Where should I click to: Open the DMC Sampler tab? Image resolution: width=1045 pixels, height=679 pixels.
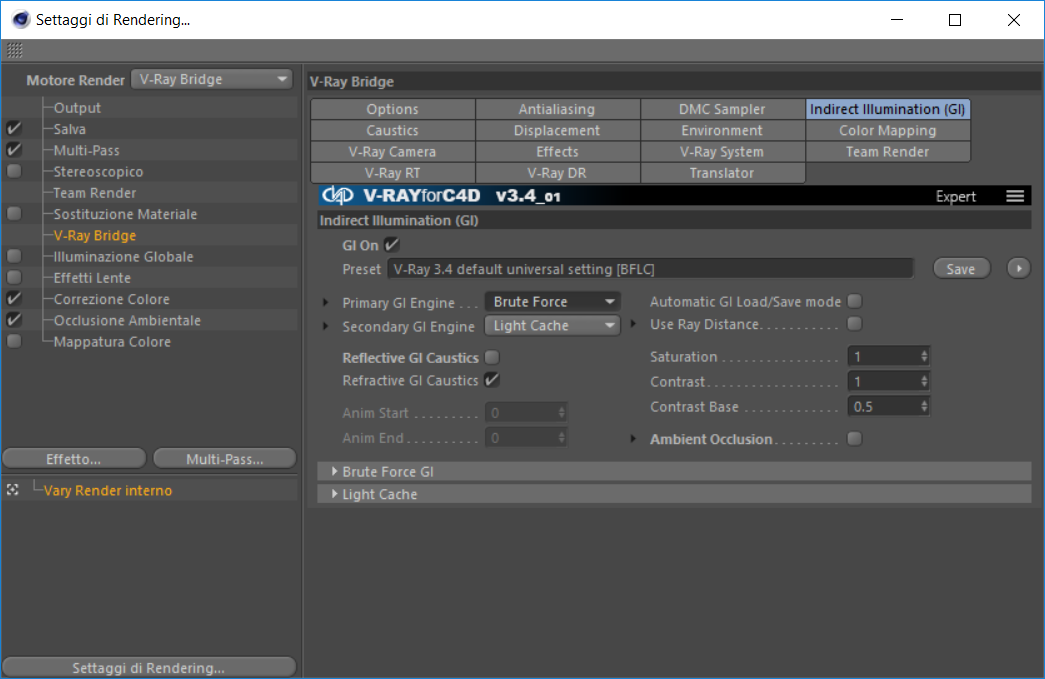722,109
